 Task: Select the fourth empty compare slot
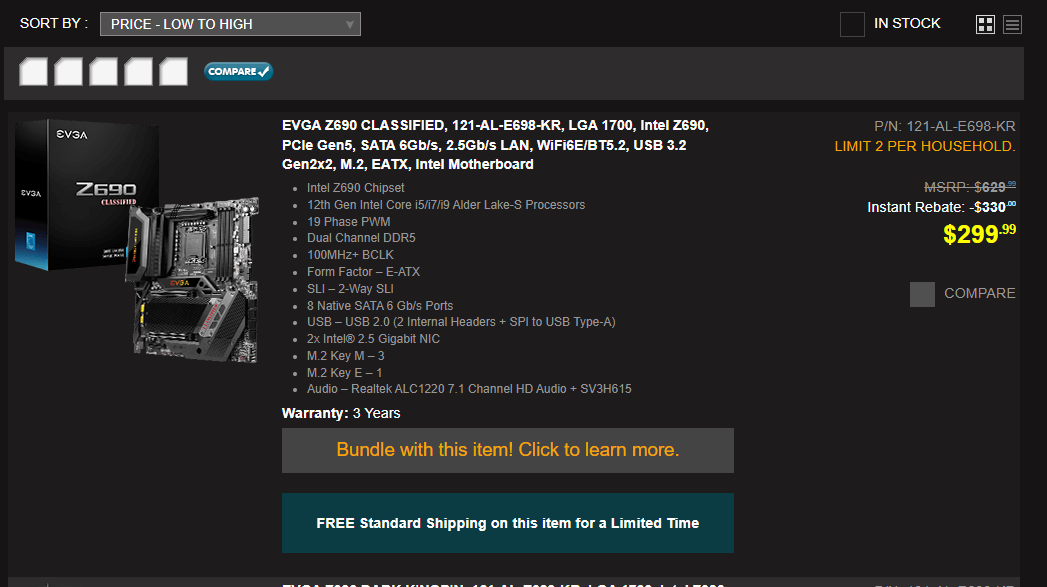point(138,71)
